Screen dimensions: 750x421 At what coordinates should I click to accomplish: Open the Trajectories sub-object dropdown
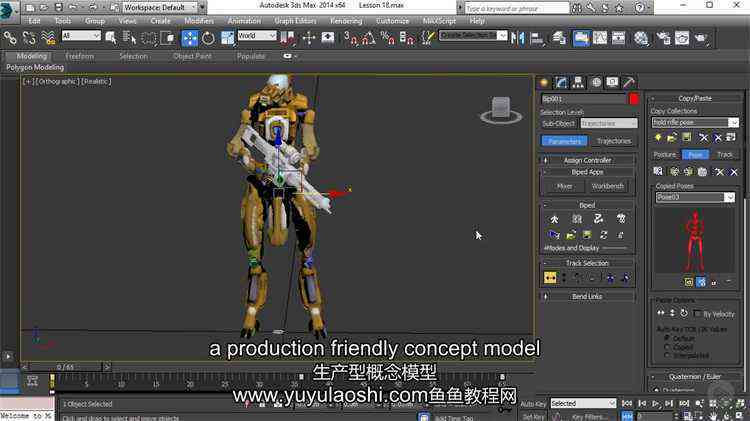[x=609, y=123]
